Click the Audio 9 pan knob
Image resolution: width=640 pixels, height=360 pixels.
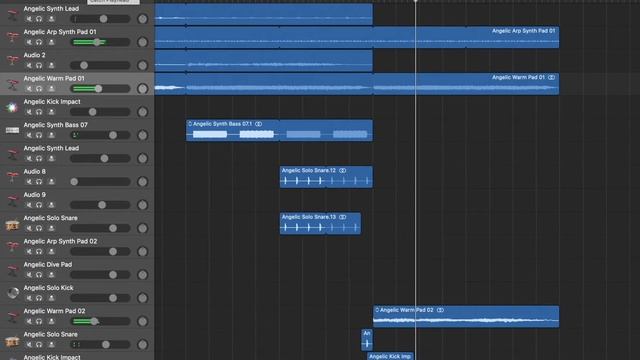(142, 205)
